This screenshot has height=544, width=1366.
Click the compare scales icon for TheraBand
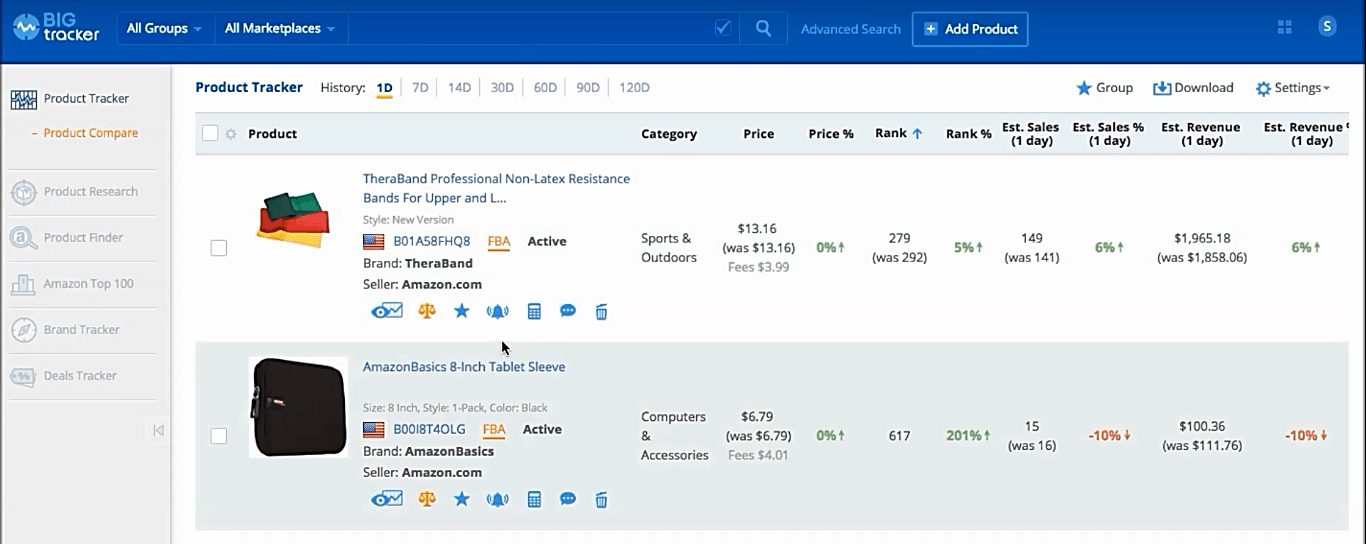[427, 312]
